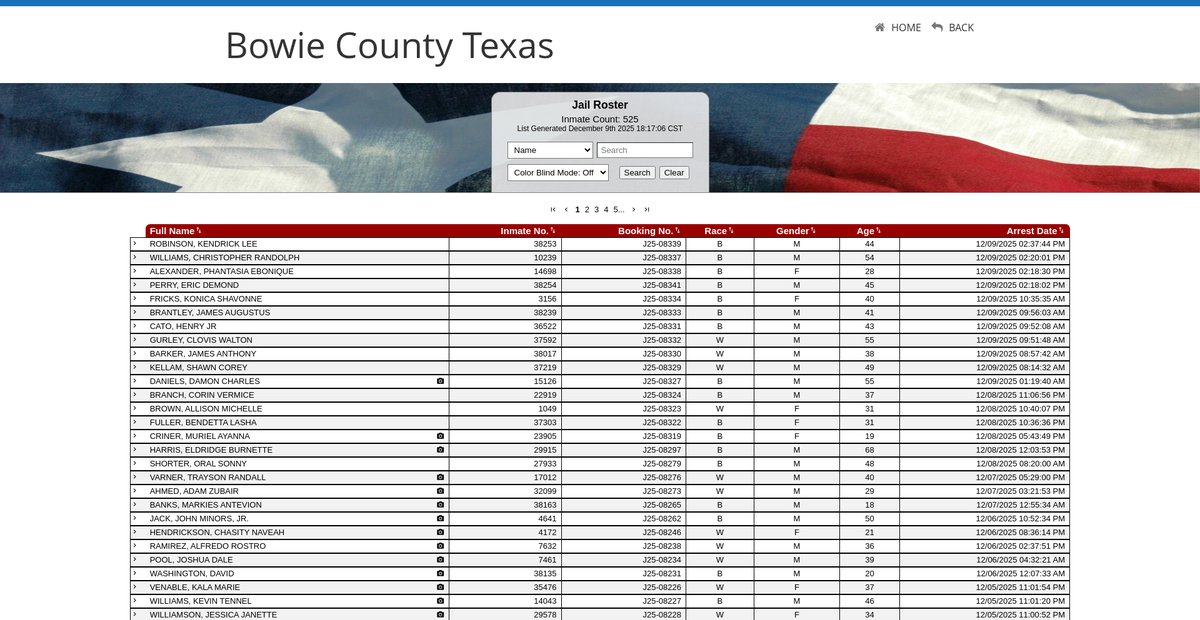Open photo icon for AHMED, ADAM ZUBAIR
This screenshot has height=620, width=1200.
pos(440,491)
